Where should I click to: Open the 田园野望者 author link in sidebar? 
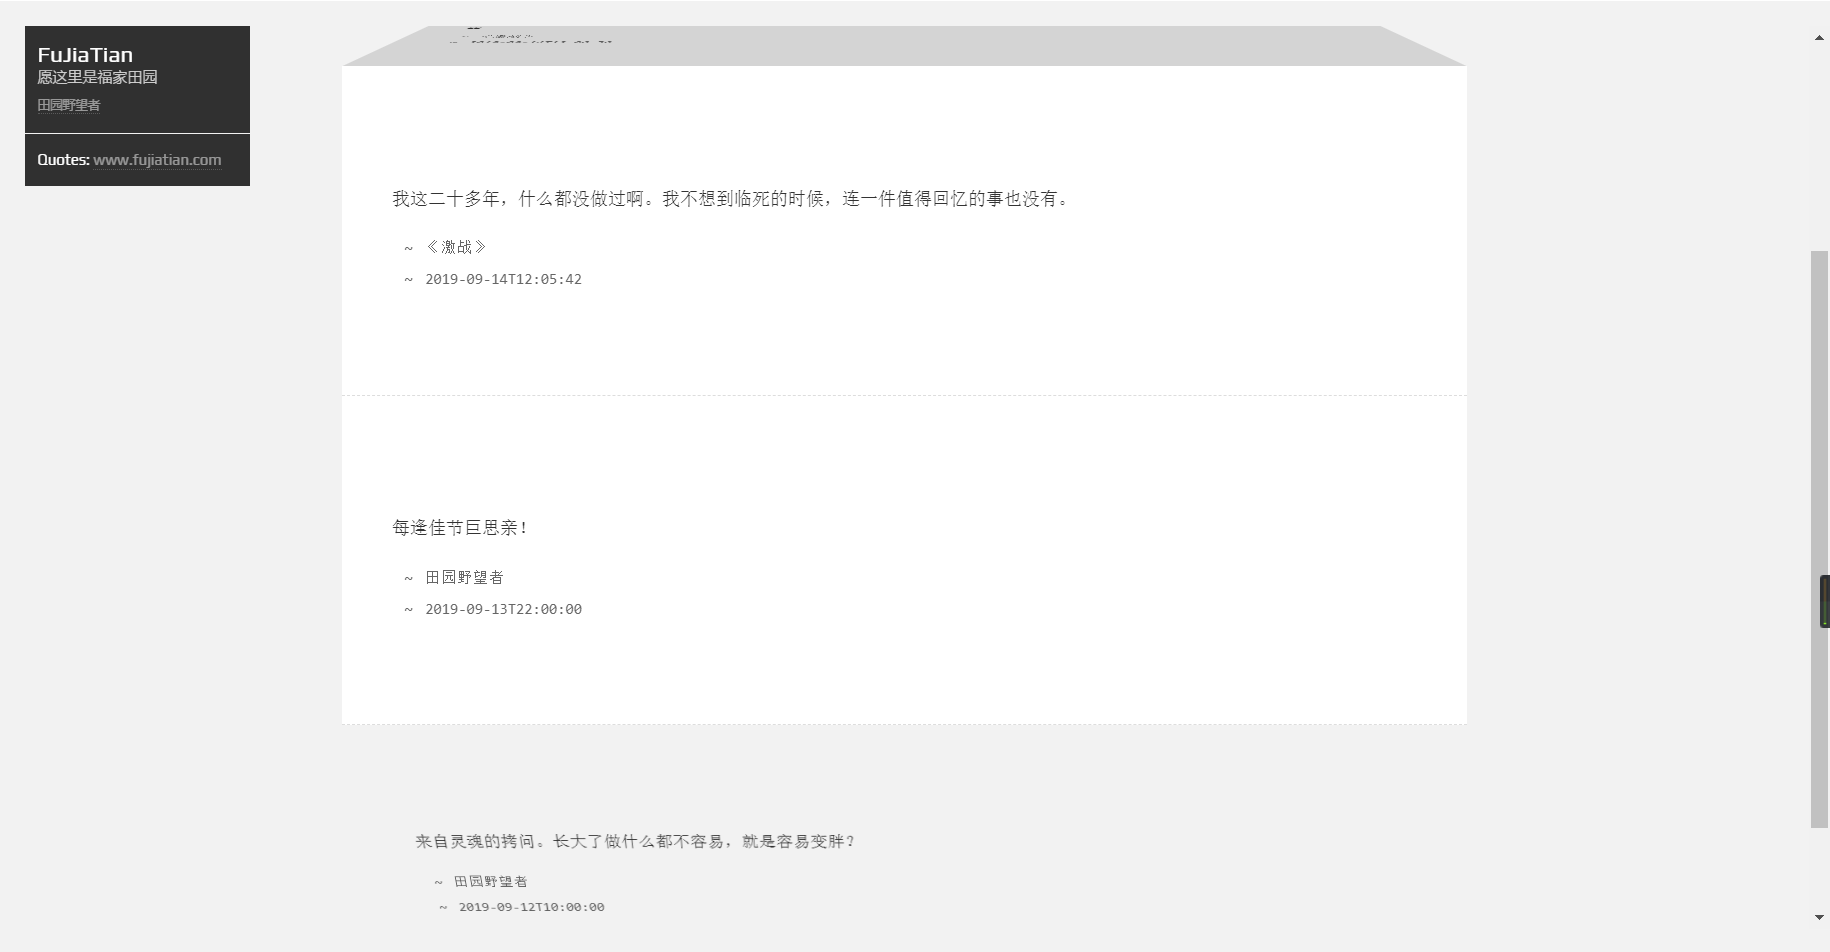67,104
